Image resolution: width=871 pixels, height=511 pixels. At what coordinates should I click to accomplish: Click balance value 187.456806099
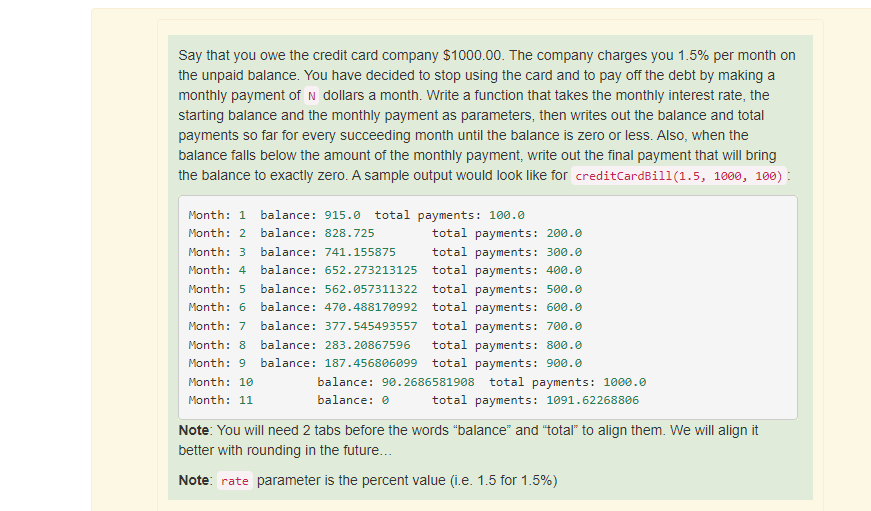coord(371,363)
